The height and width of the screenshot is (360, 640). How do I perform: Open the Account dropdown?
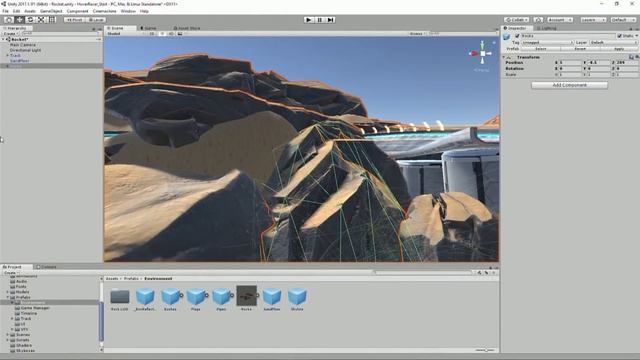pyautogui.click(x=560, y=20)
